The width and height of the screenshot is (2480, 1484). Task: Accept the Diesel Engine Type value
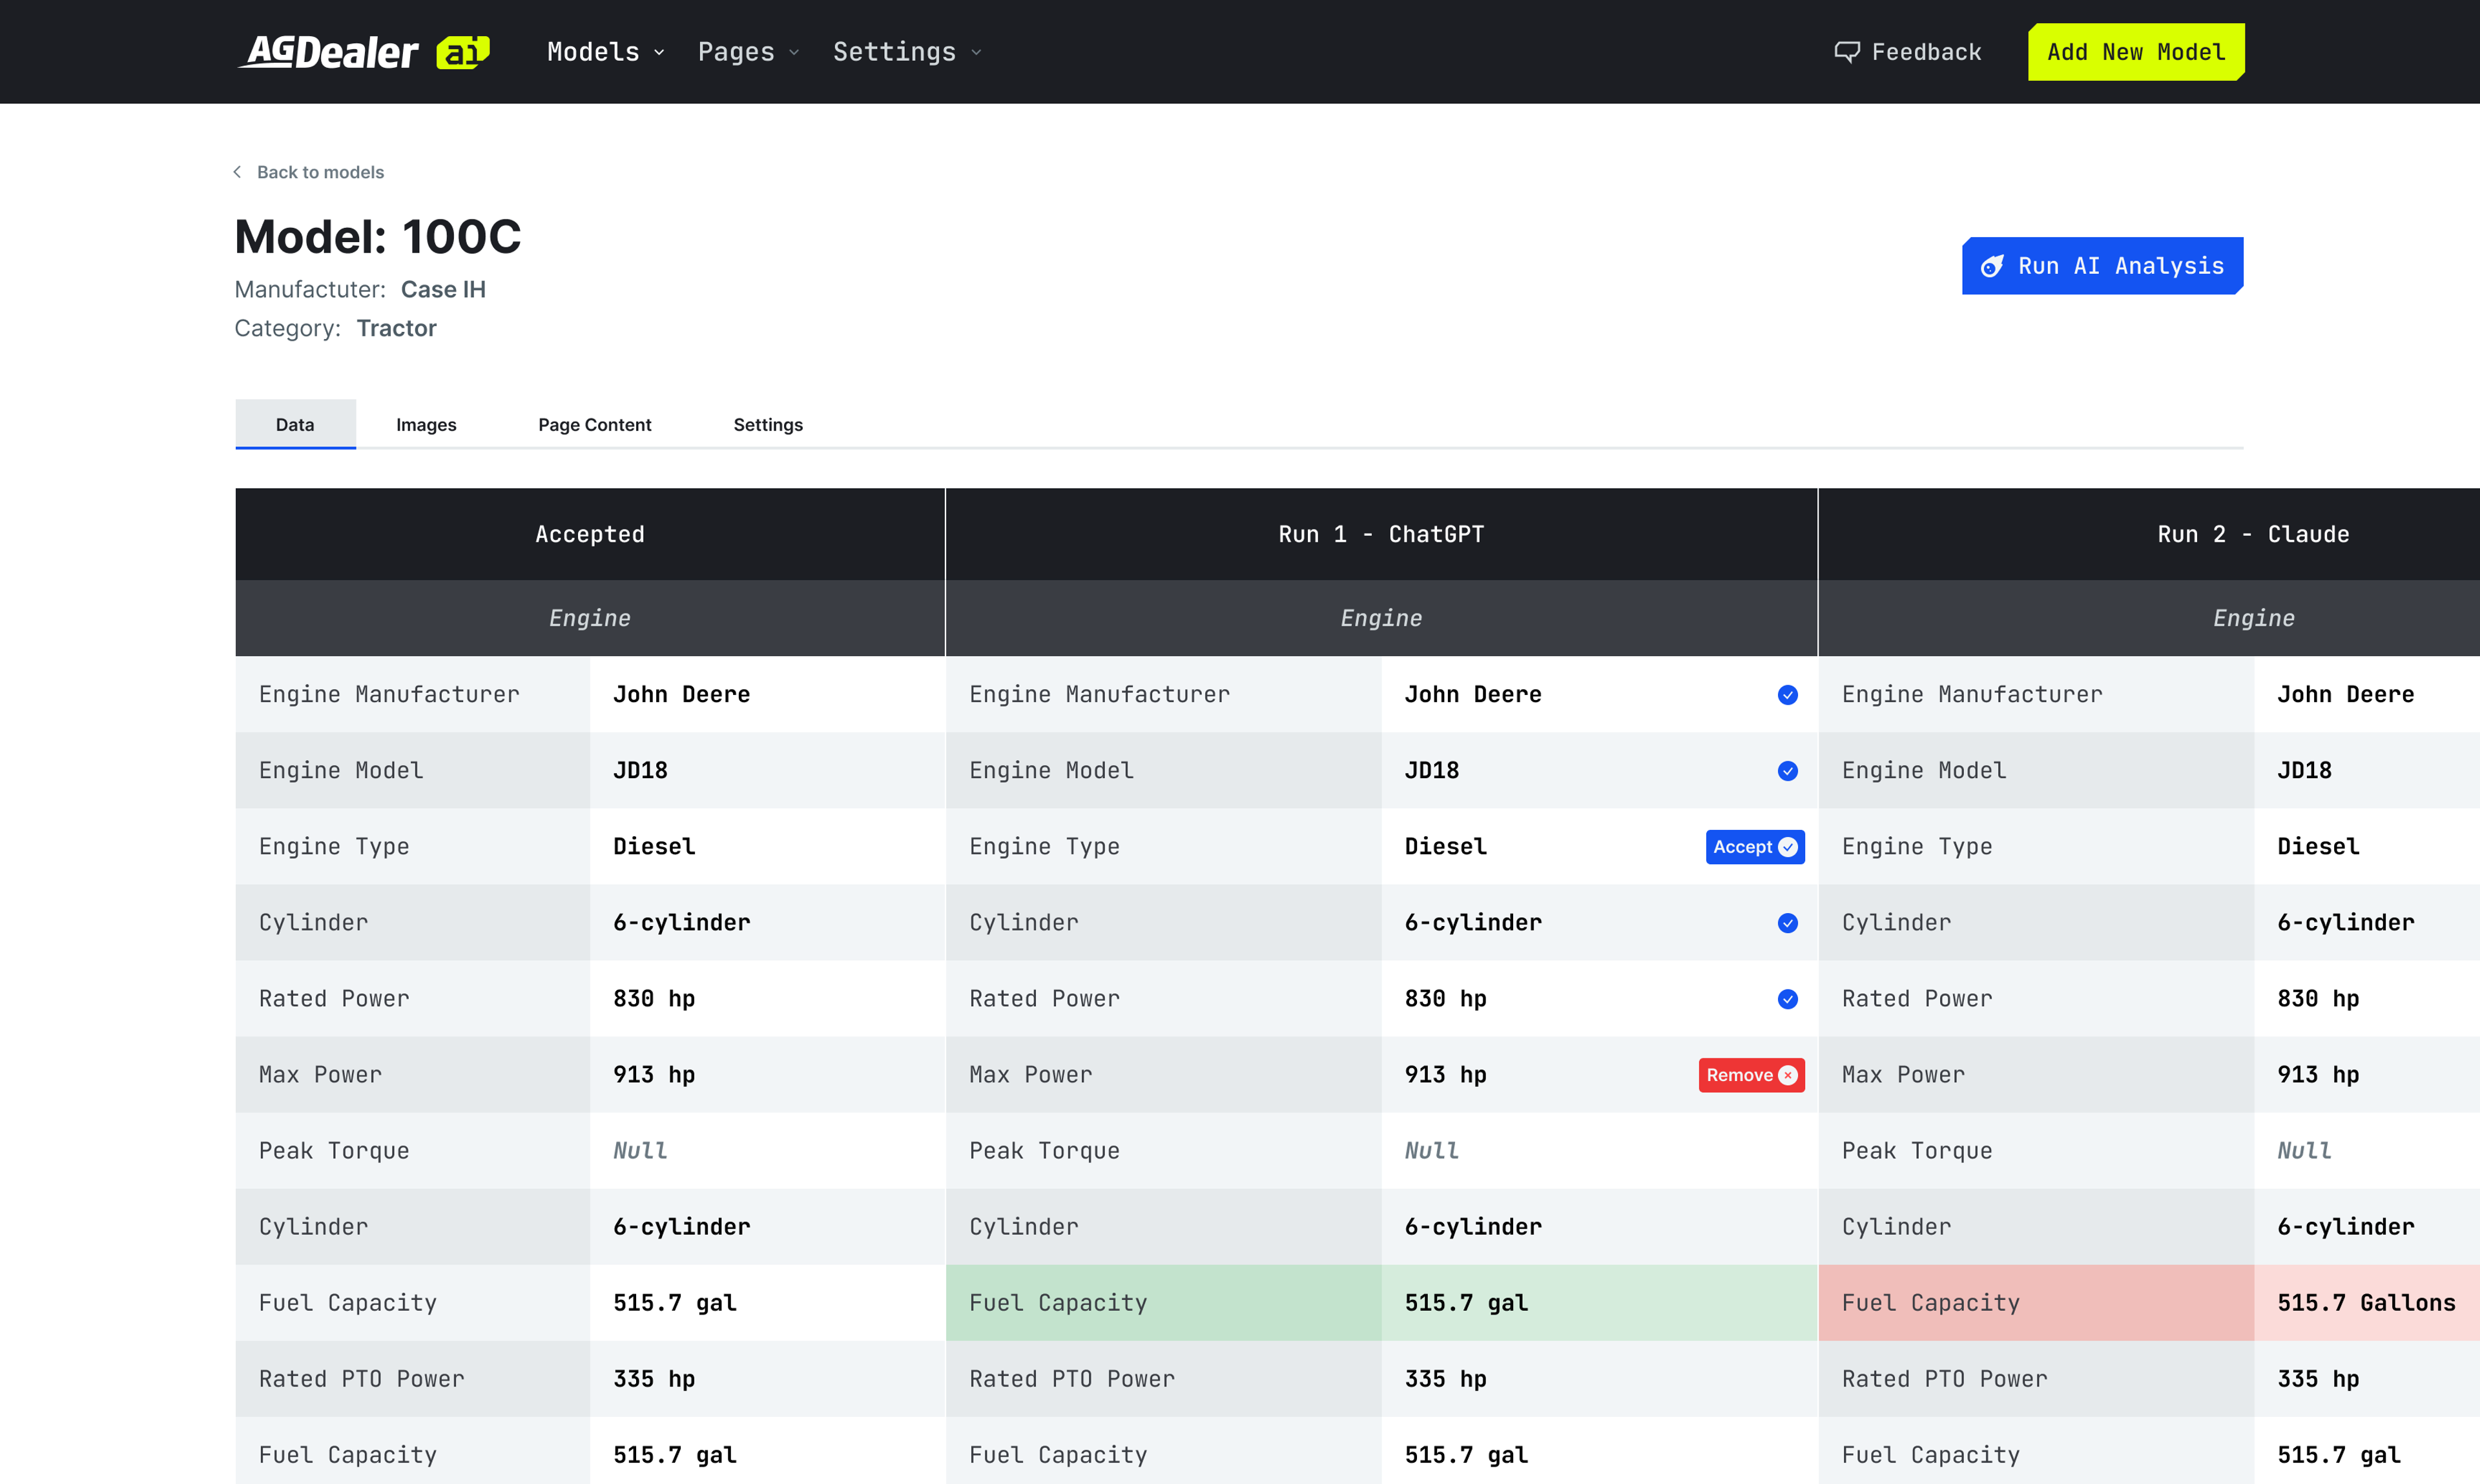tap(1754, 847)
